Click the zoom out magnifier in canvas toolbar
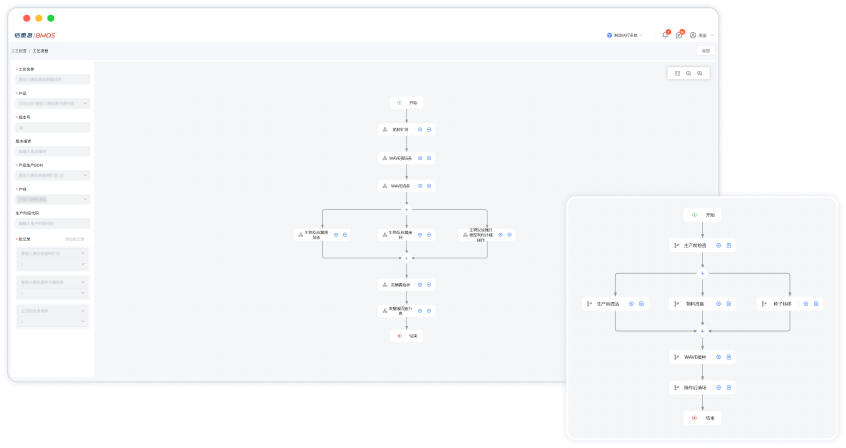Image resolution: width=846 pixels, height=448 pixels. click(x=688, y=73)
